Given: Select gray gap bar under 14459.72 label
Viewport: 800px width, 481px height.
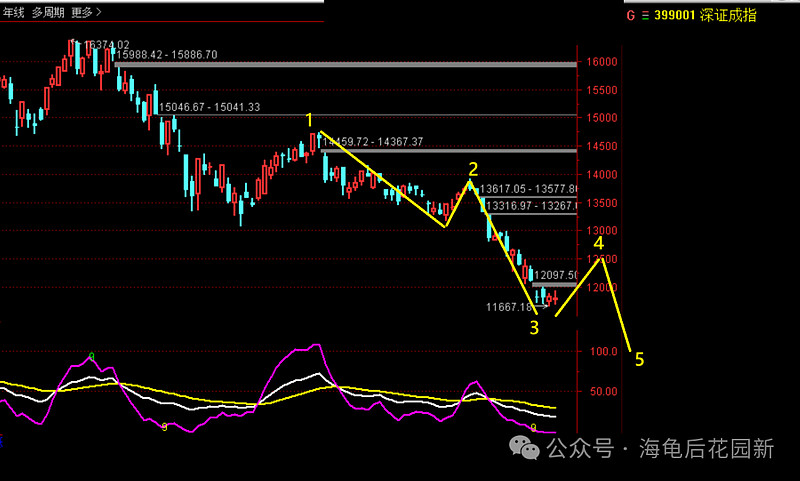Looking at the screenshot, I should coord(449,150).
